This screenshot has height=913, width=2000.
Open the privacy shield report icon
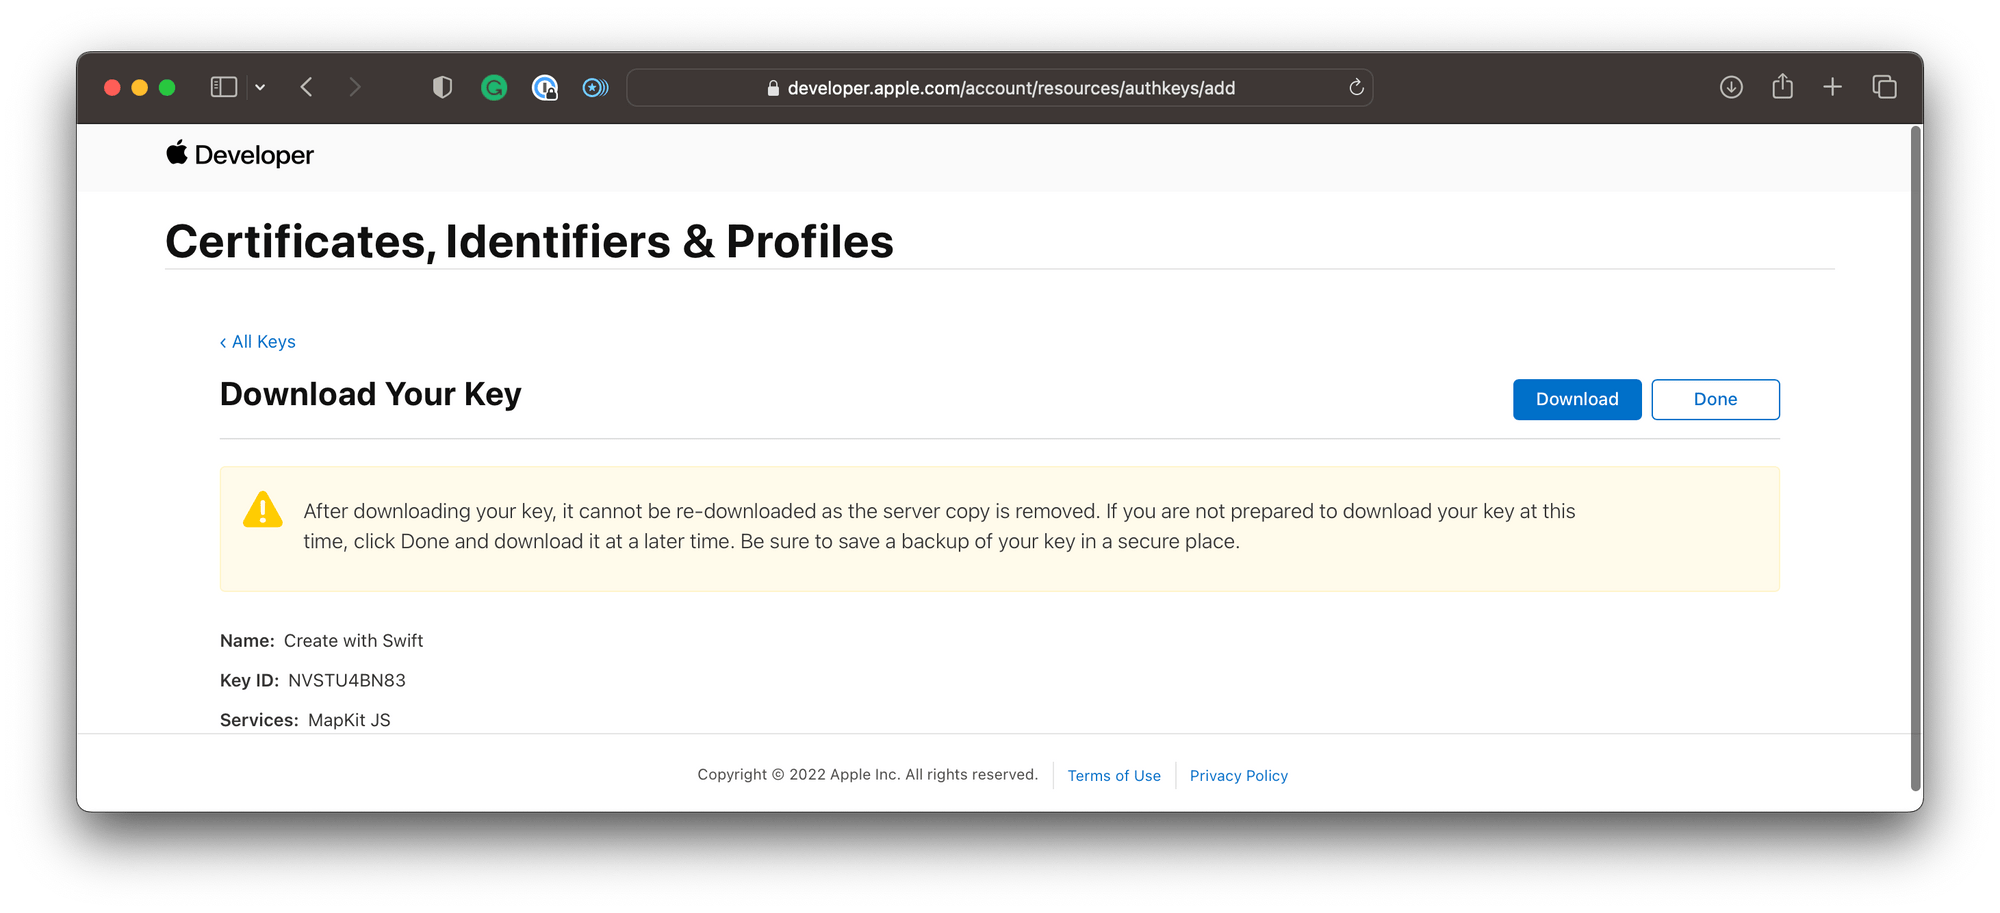[442, 87]
